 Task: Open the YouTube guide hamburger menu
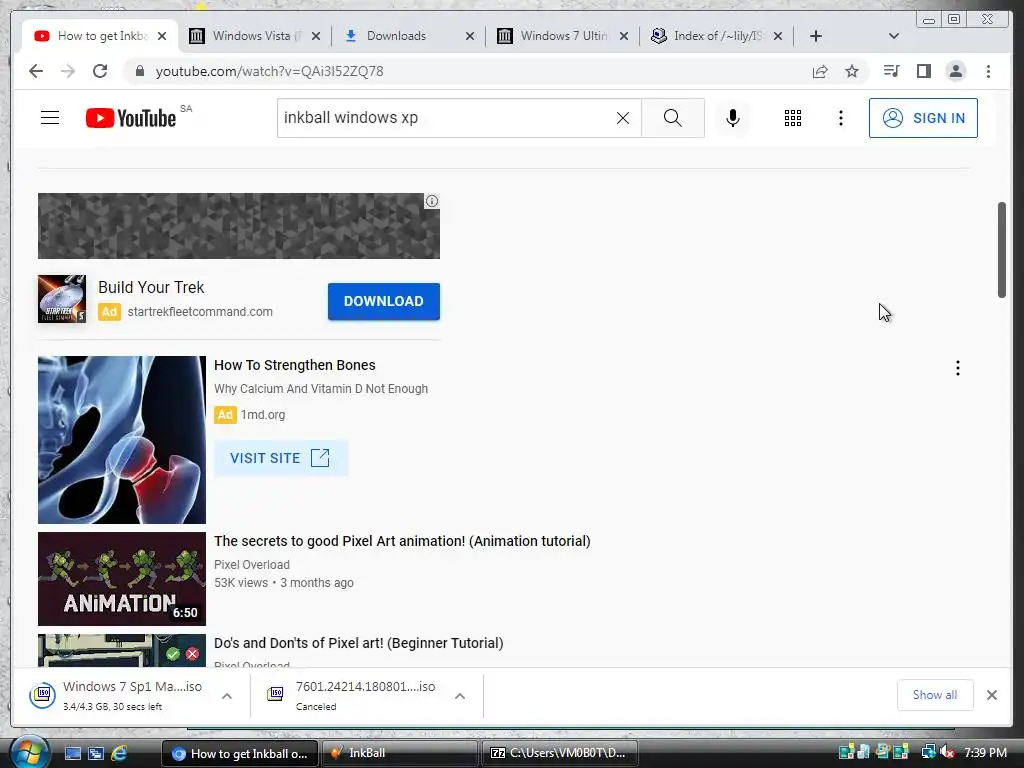tap(50, 118)
